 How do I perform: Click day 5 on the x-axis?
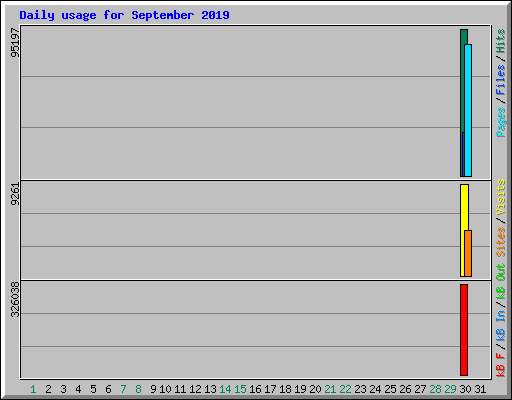click(93, 389)
